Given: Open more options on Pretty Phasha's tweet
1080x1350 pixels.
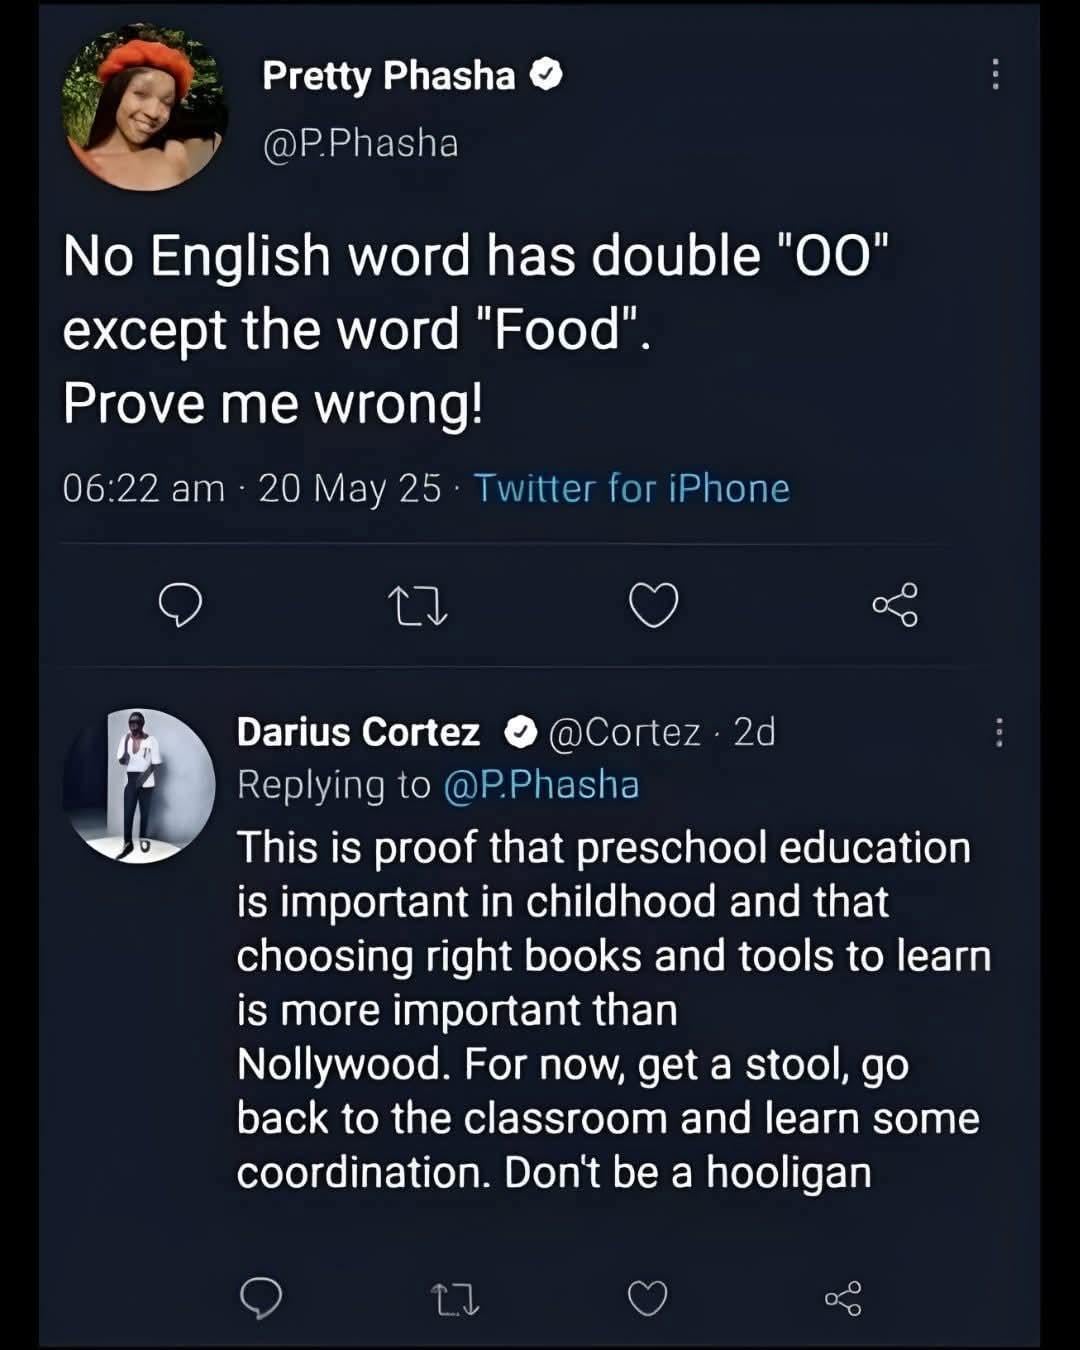Looking at the screenshot, I should tap(994, 74).
